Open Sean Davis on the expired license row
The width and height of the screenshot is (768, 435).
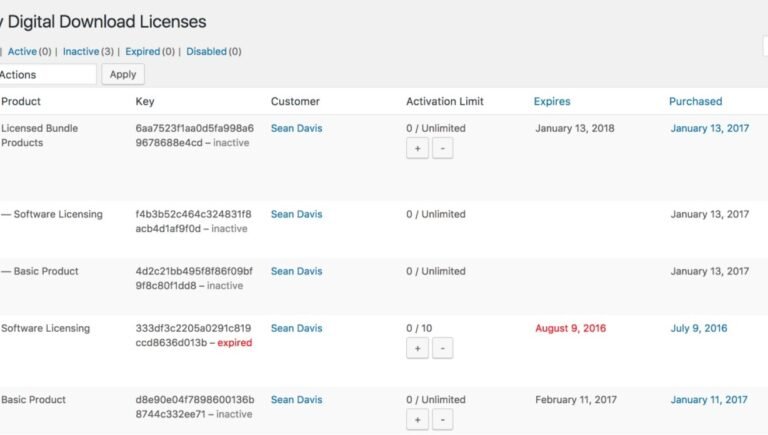tap(296, 328)
